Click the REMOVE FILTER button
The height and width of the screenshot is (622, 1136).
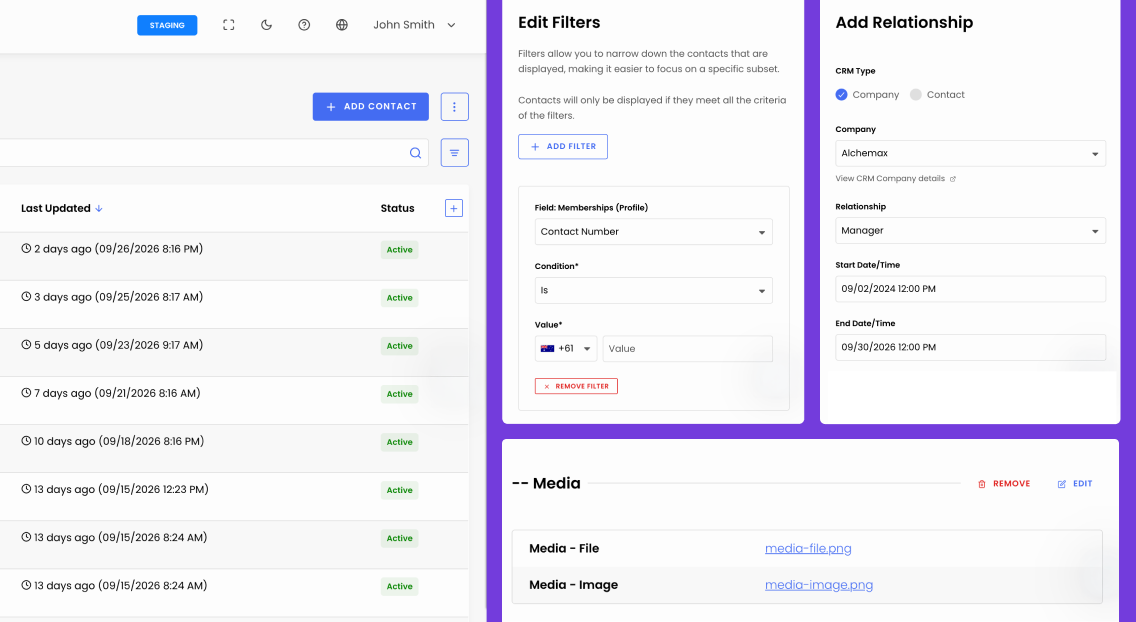(577, 386)
